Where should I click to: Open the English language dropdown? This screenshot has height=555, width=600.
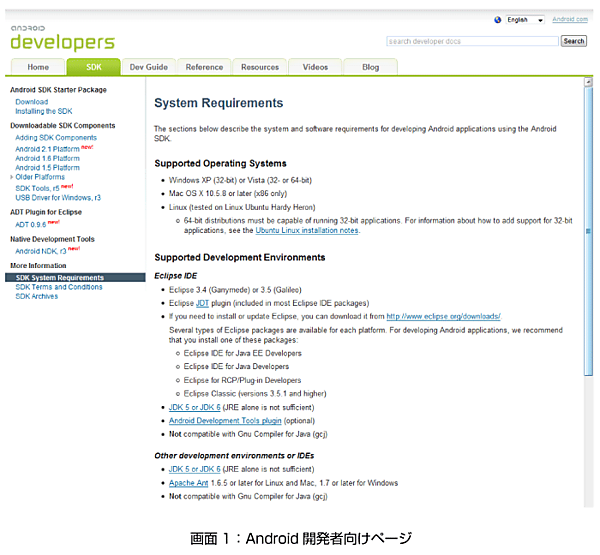pyautogui.click(x=525, y=20)
